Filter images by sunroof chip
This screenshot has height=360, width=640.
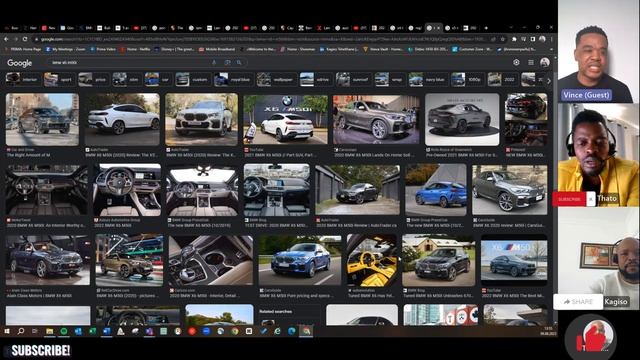pos(353,79)
